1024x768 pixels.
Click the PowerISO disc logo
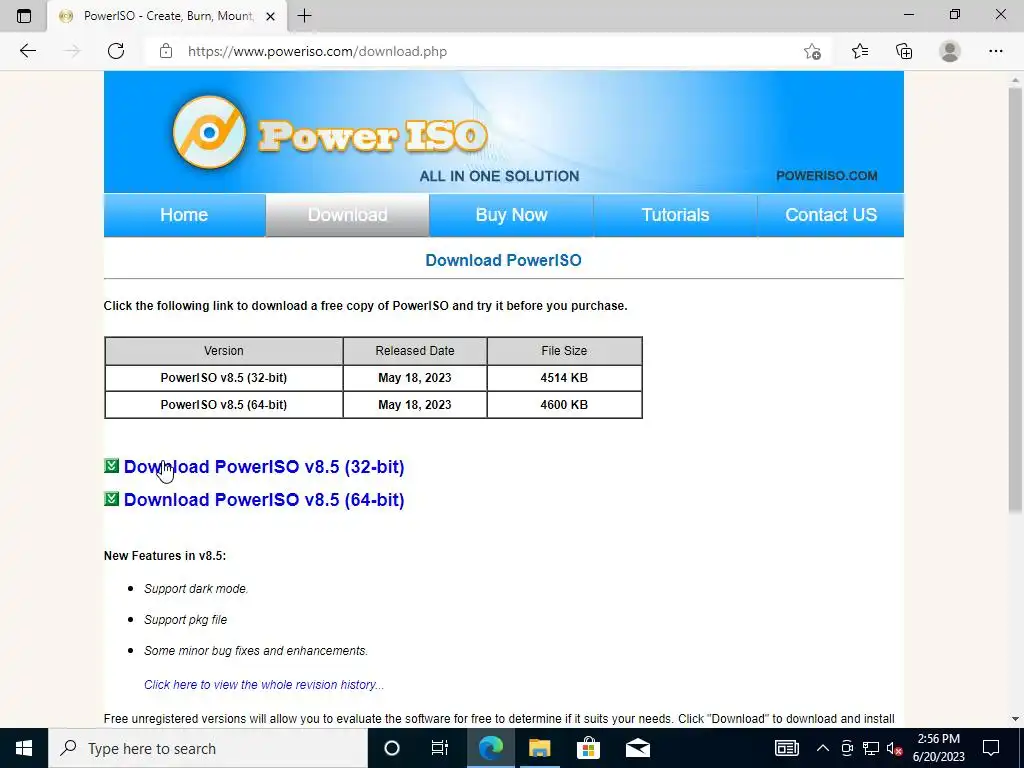pos(209,132)
